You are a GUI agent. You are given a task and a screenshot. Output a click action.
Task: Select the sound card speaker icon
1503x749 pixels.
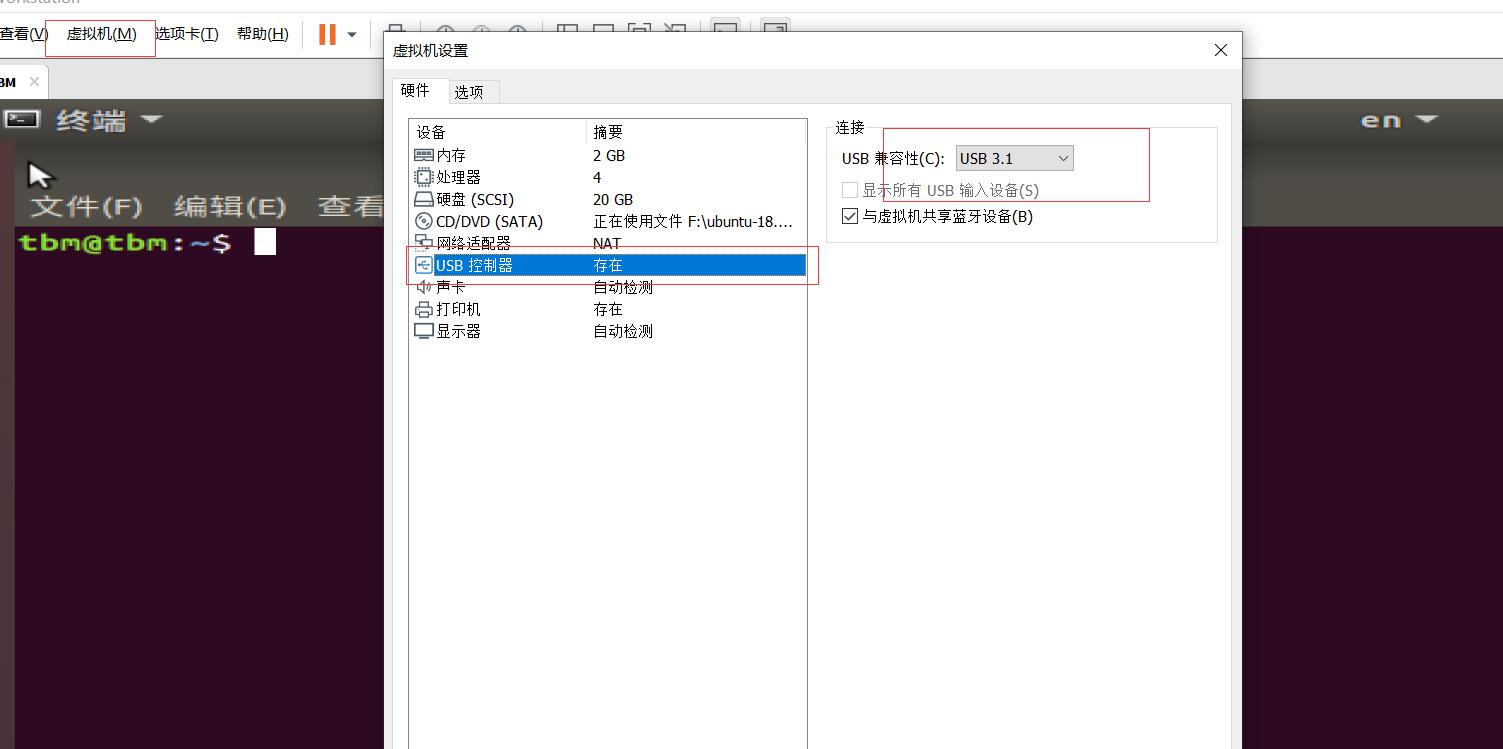[424, 287]
